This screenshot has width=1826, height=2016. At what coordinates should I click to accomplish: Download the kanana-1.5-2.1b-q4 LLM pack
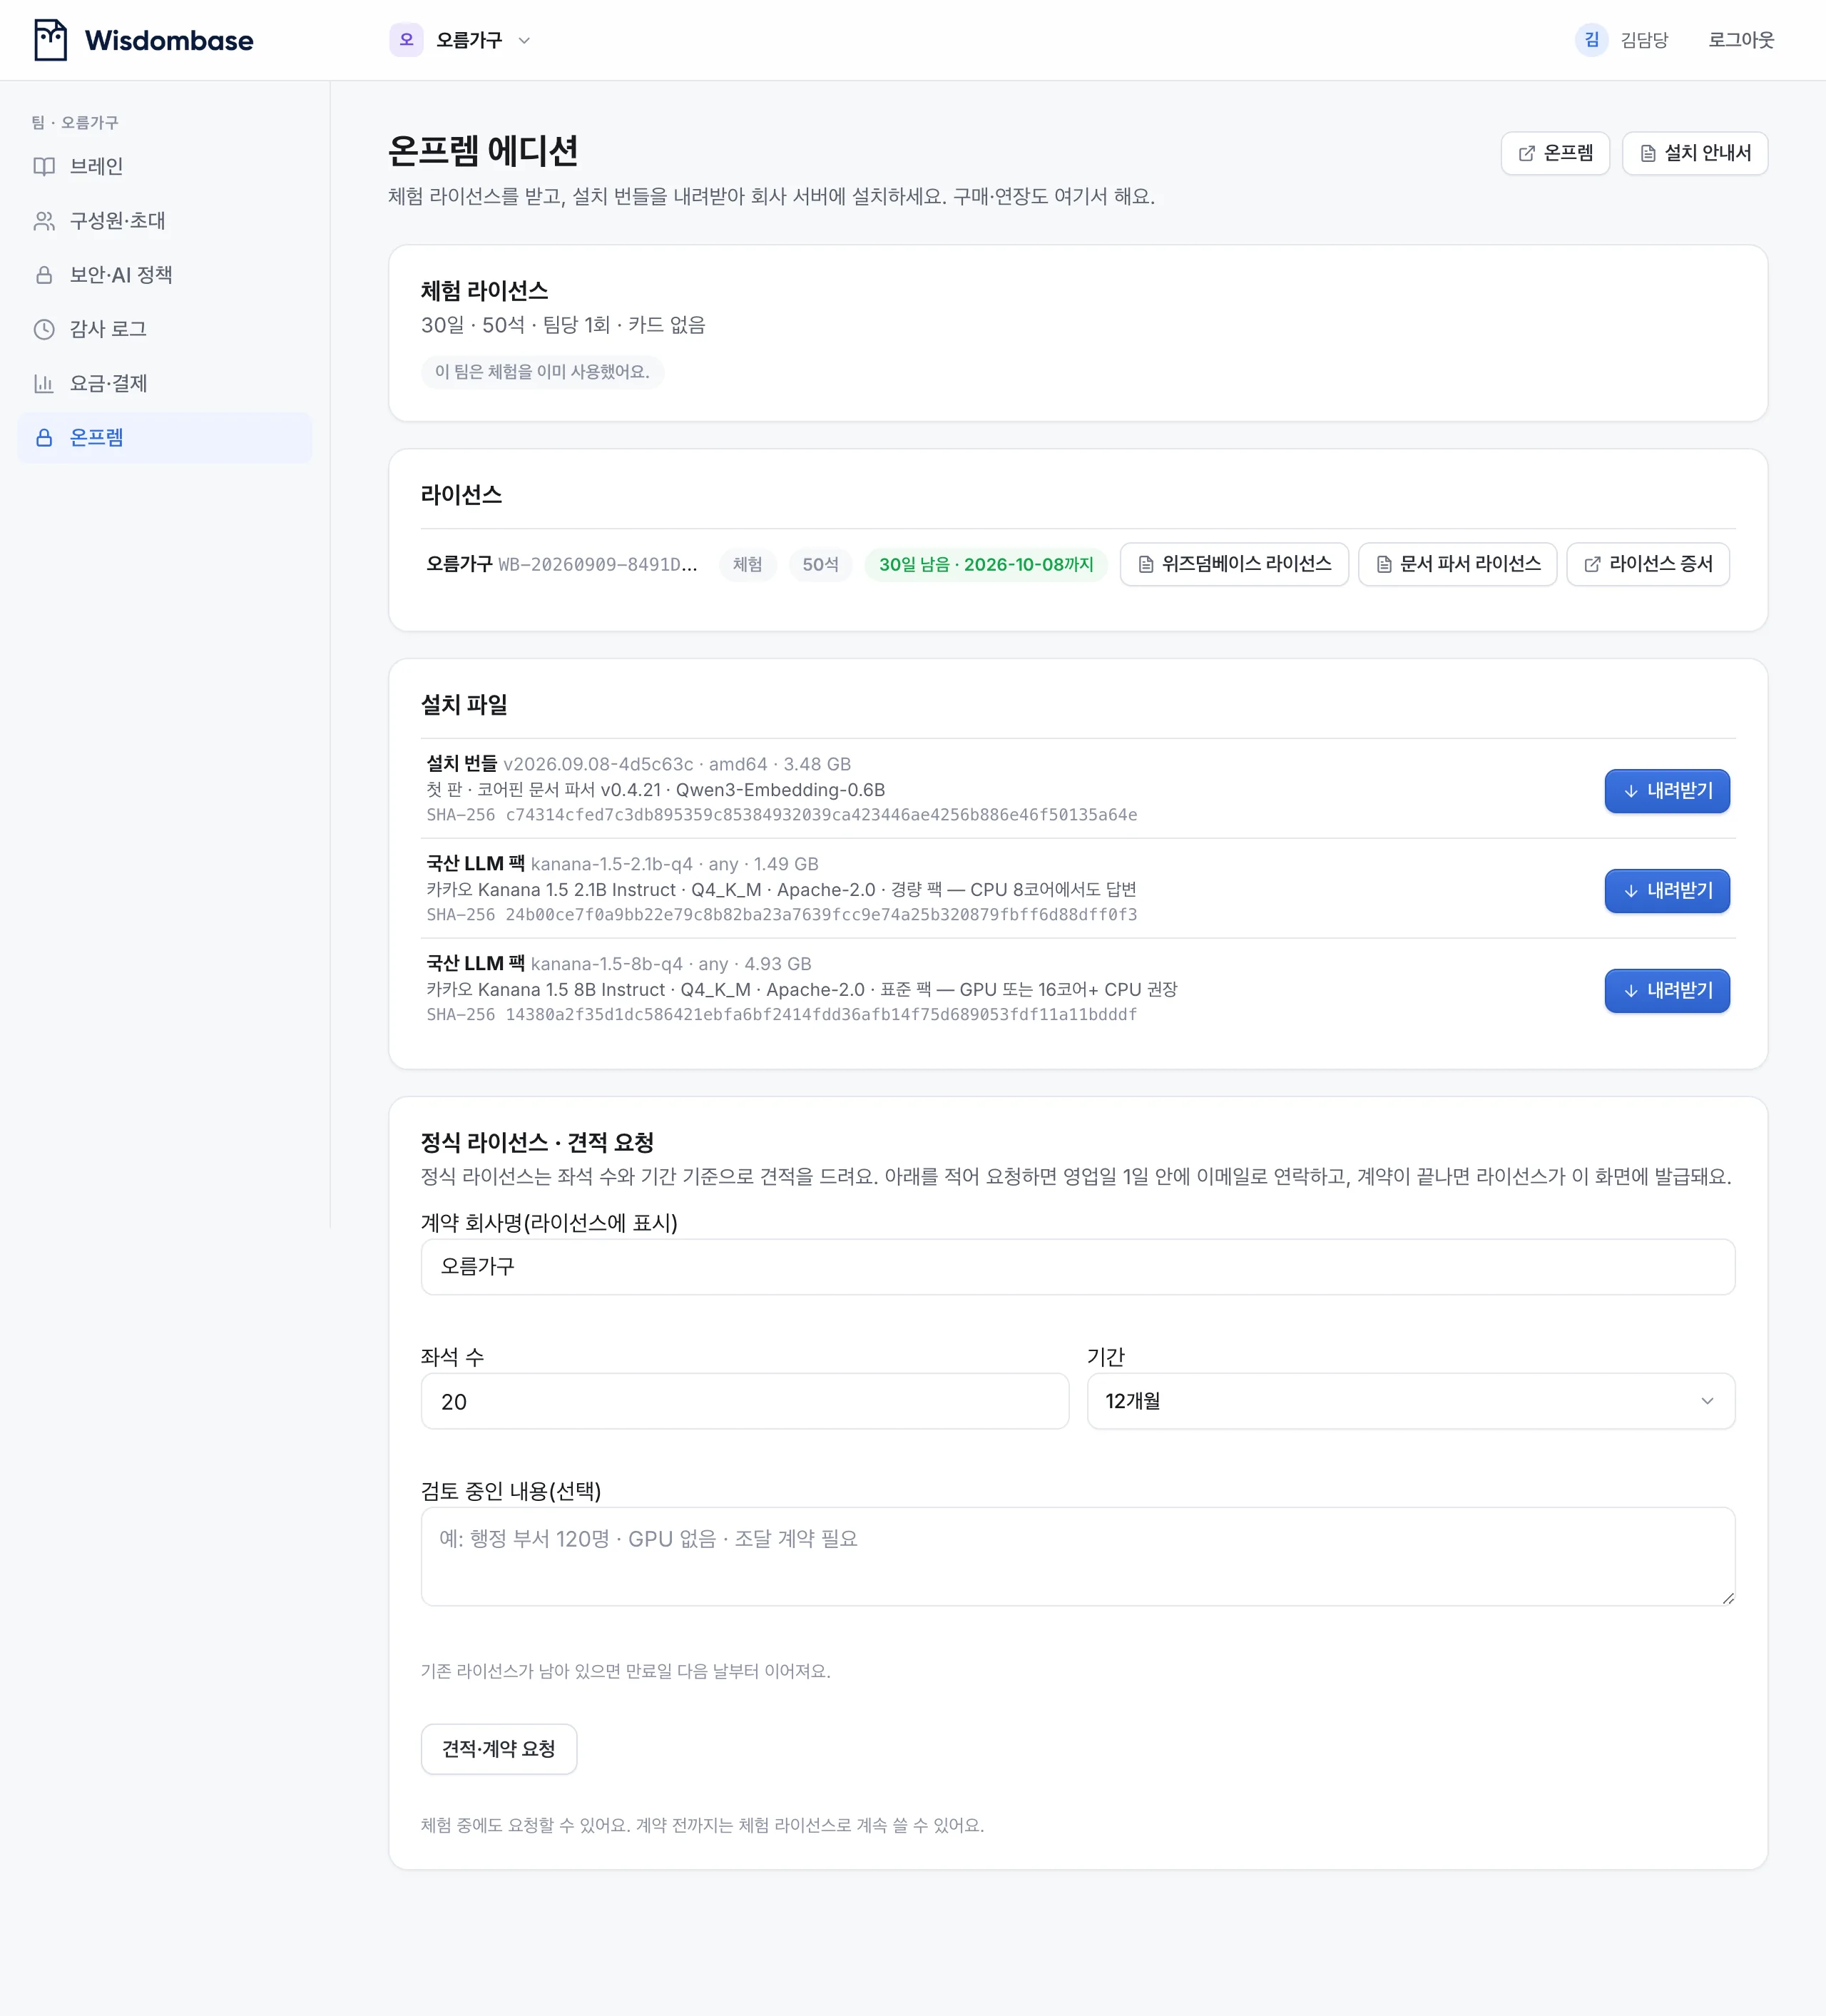[x=1667, y=891]
